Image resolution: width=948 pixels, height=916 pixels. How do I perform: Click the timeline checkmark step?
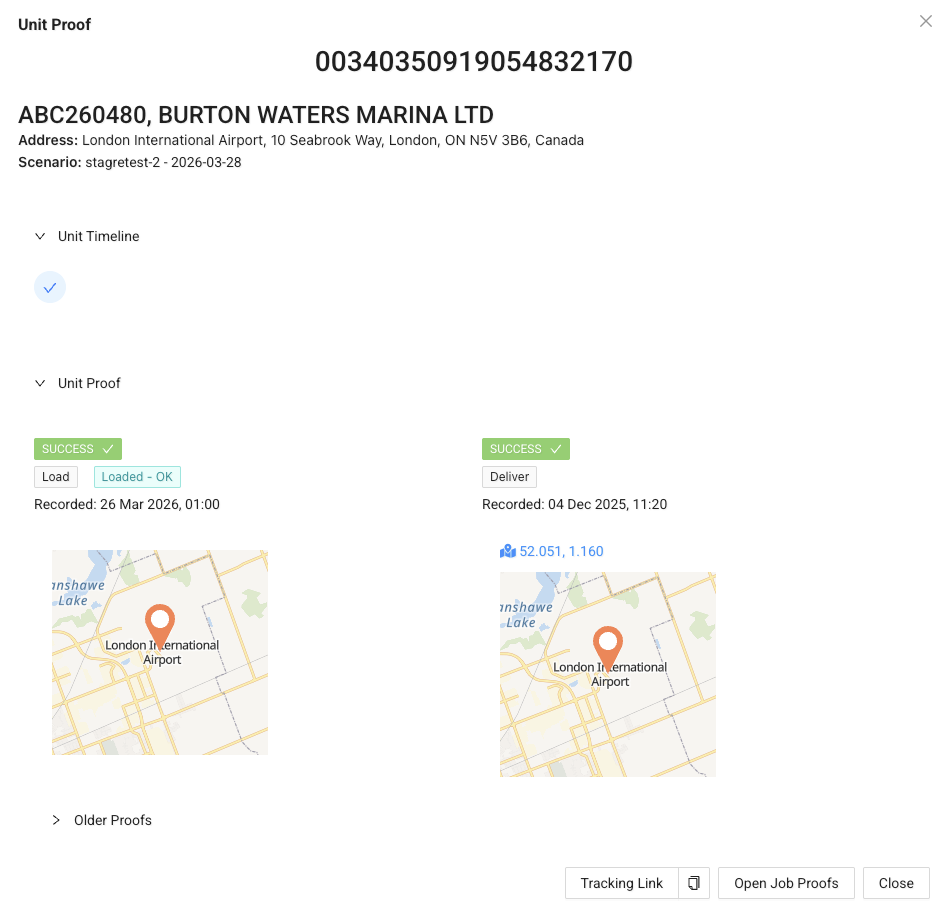click(50, 287)
